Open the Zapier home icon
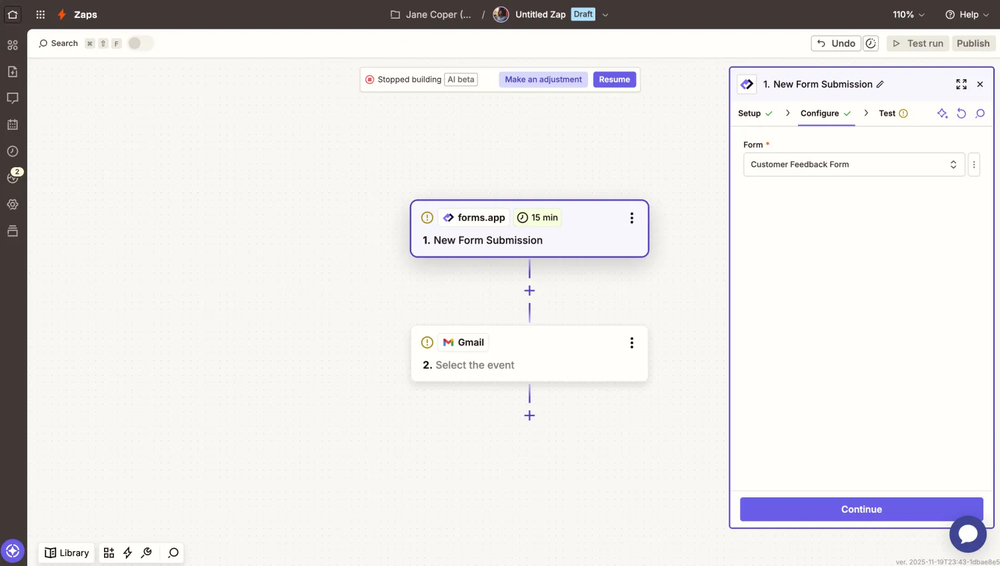This screenshot has width=1000, height=566. tap(13, 14)
